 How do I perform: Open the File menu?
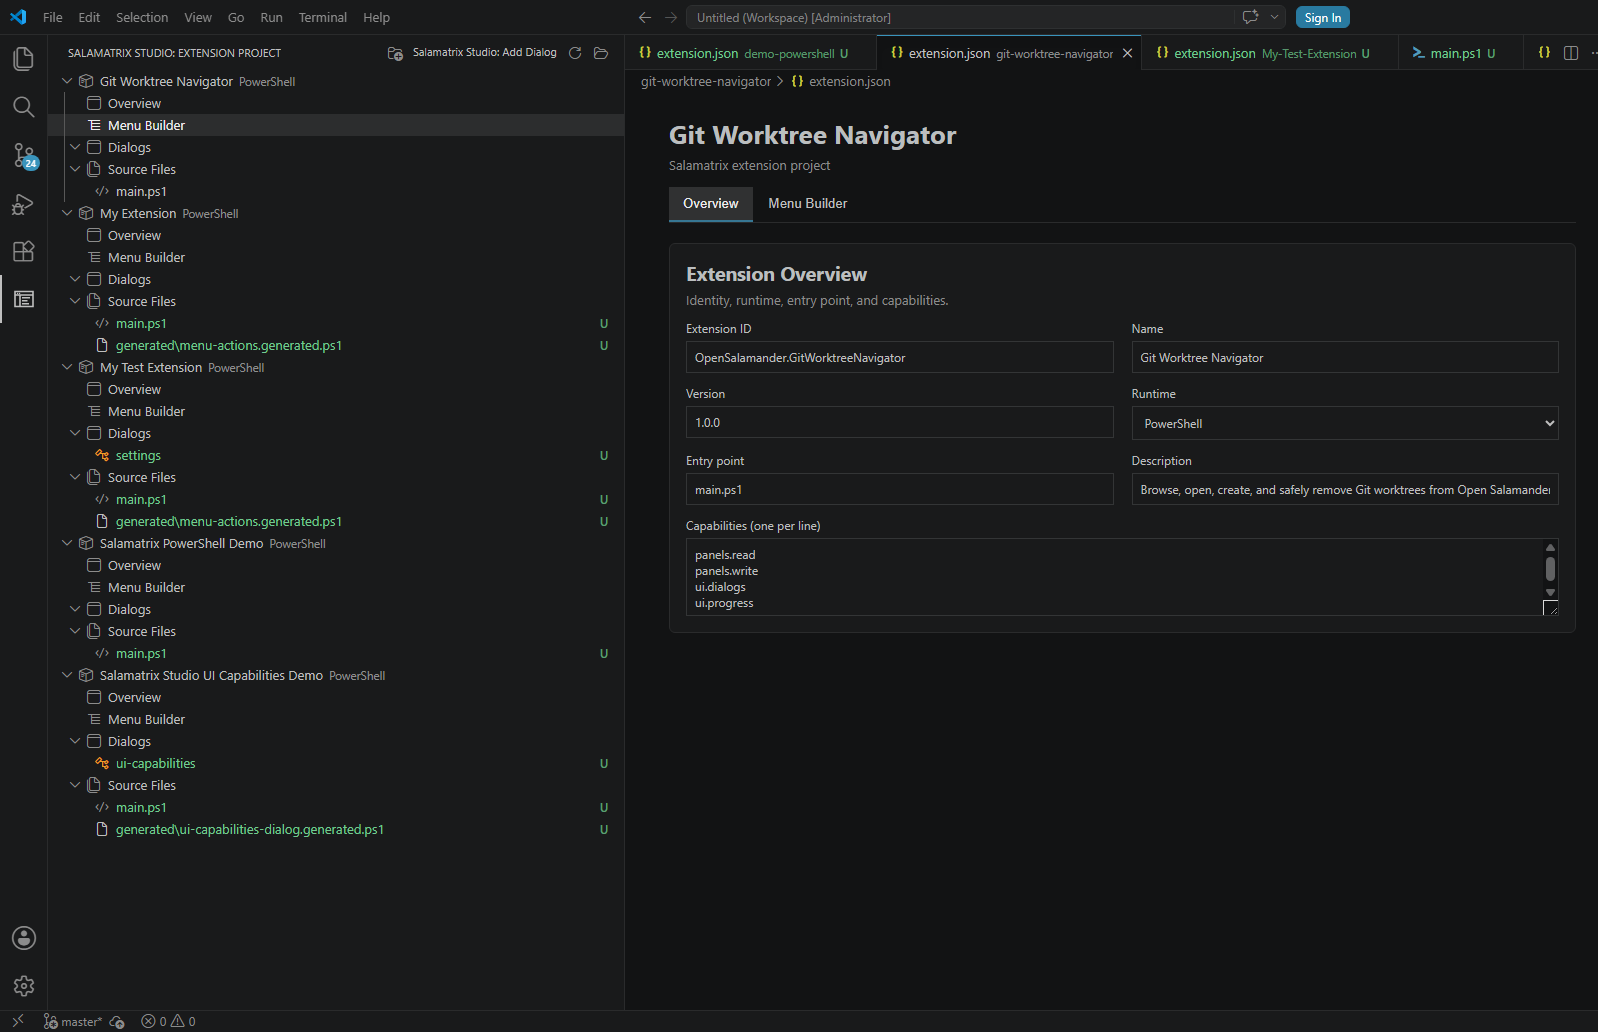point(53,17)
